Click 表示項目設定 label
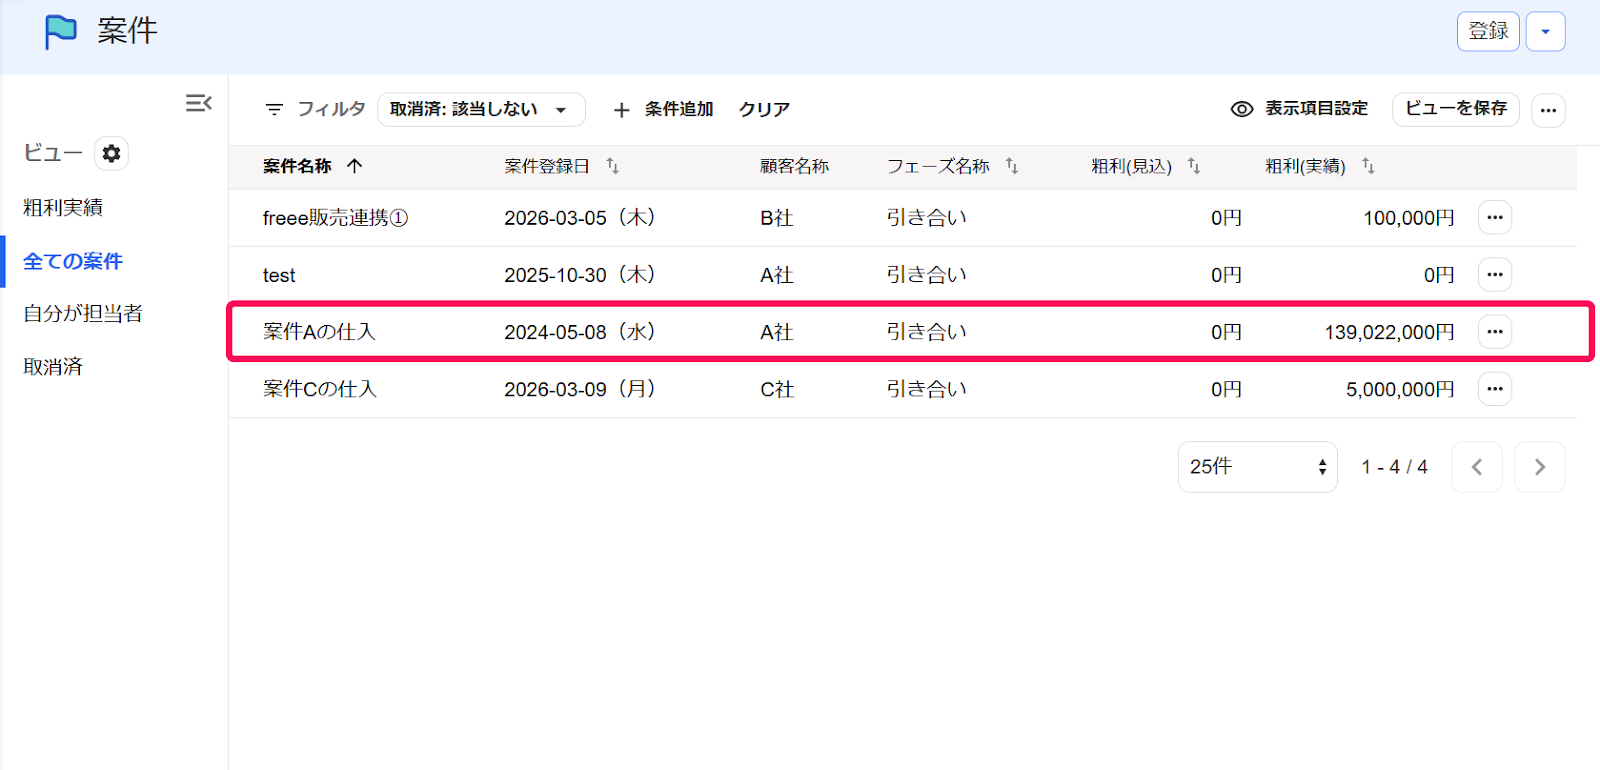 1316,108
